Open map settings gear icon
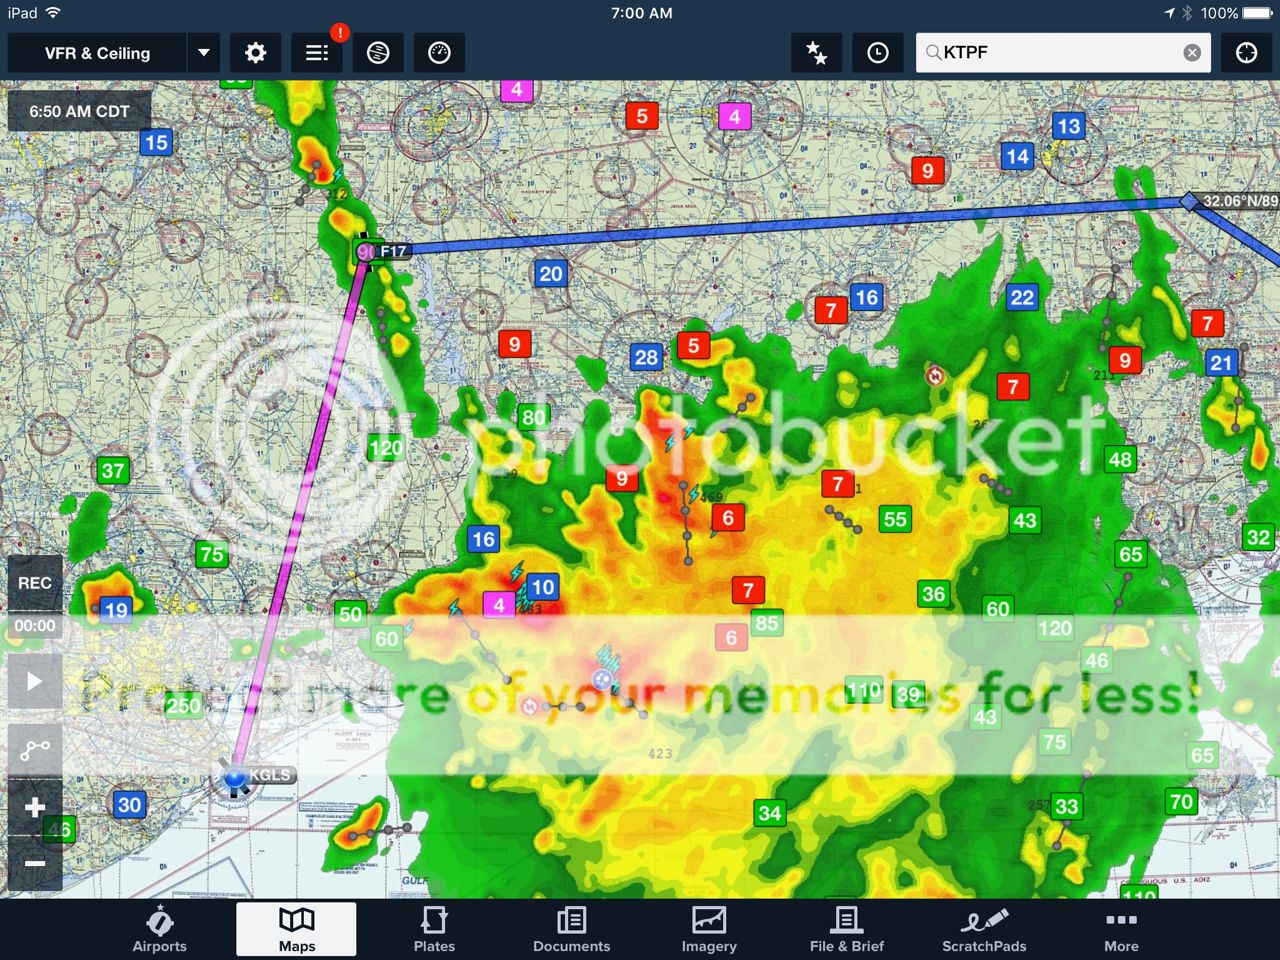Screen dimensions: 1280x960 255,53
